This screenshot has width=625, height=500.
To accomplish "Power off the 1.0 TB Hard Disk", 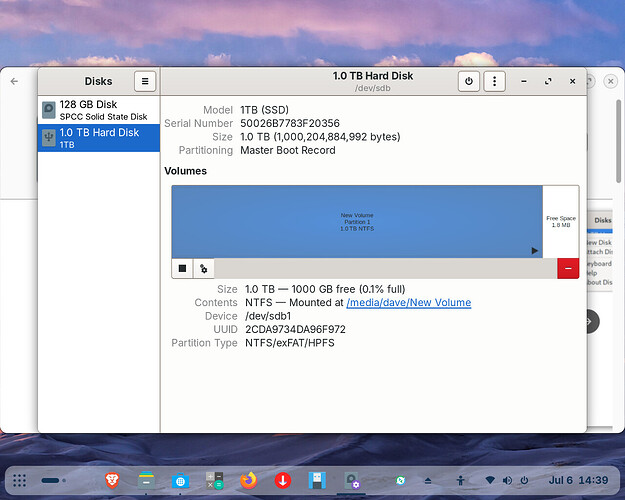I will 469,81.
